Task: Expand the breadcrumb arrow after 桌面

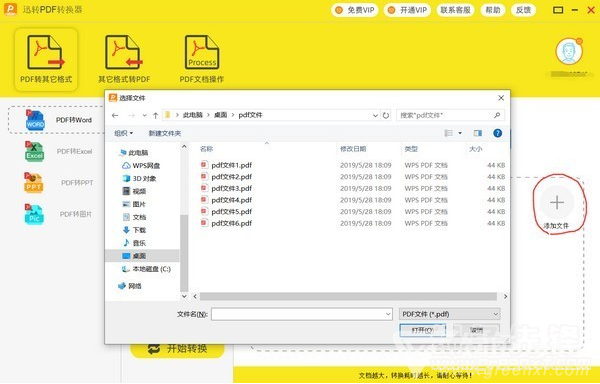Action: [233, 115]
